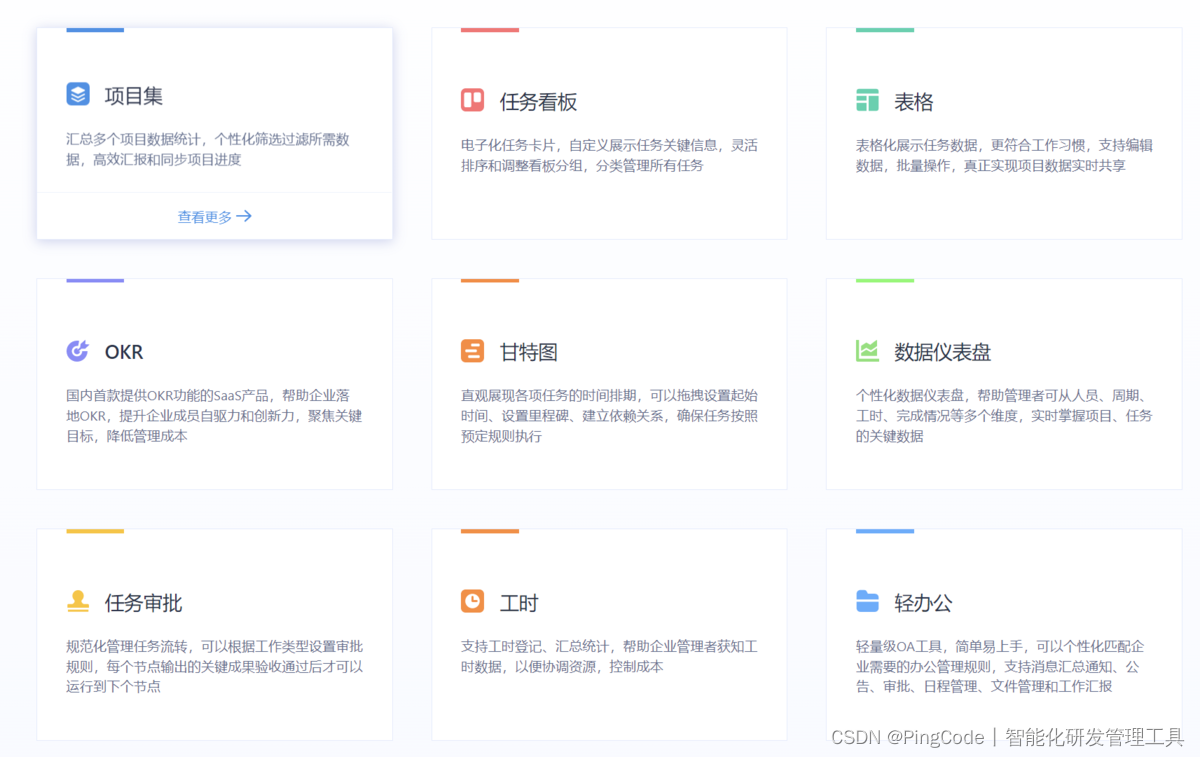1200x757 pixels.
Task: Click the 数据仪表盘 chart icon
Action: (867, 351)
